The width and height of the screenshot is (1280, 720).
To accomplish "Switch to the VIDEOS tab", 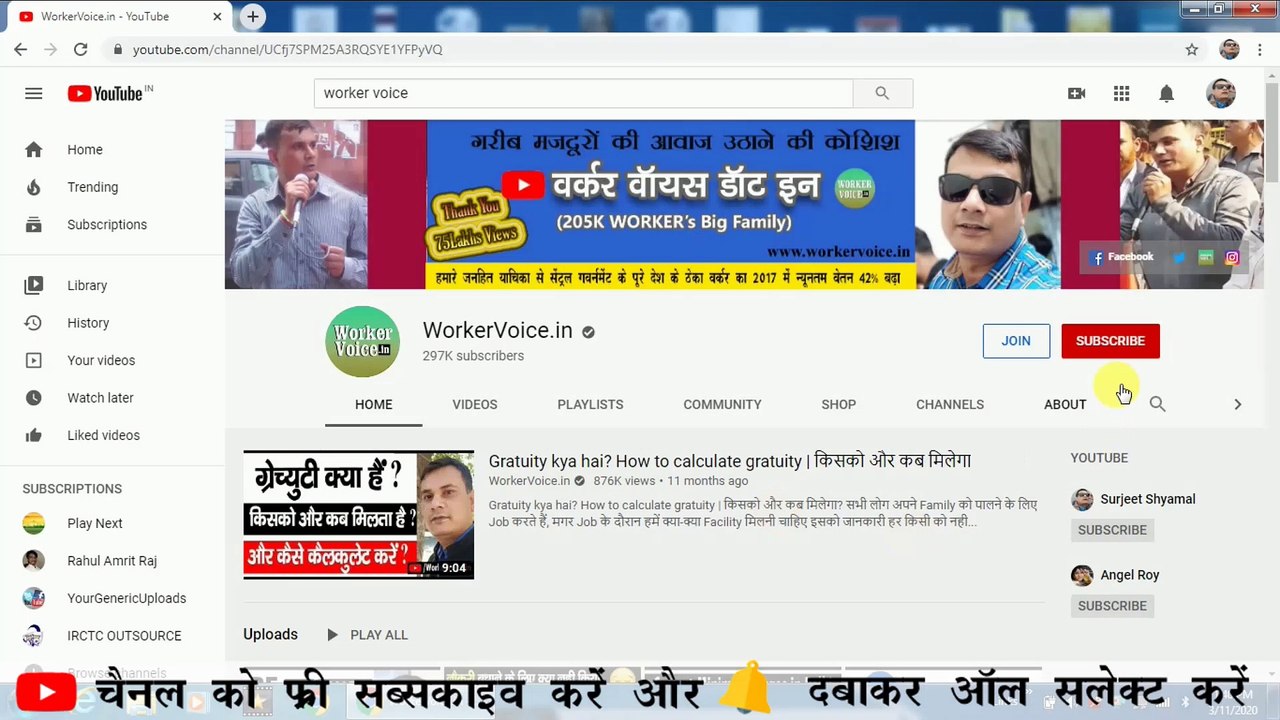I will (x=475, y=404).
